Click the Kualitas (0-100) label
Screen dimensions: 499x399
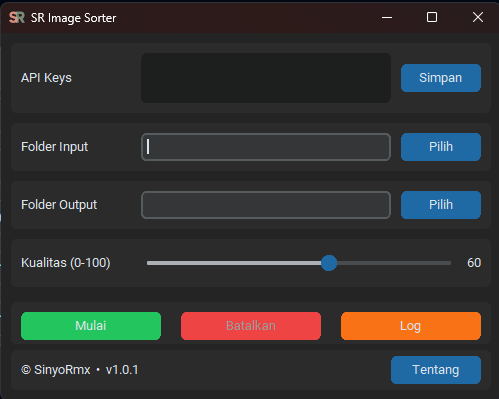(66, 263)
